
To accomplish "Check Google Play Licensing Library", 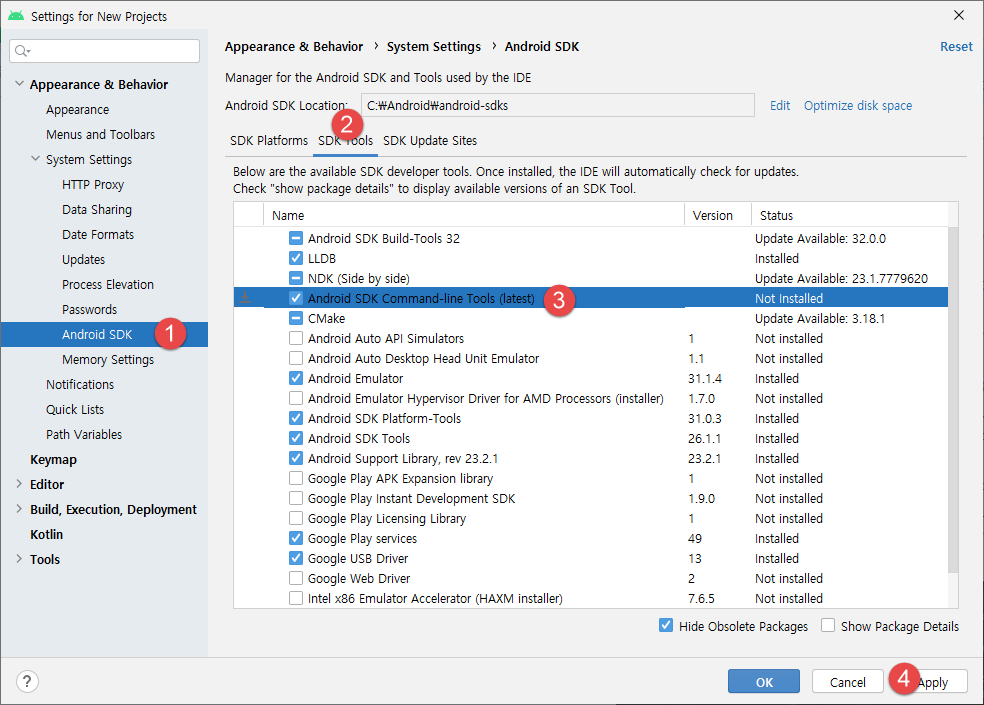I will click(296, 519).
